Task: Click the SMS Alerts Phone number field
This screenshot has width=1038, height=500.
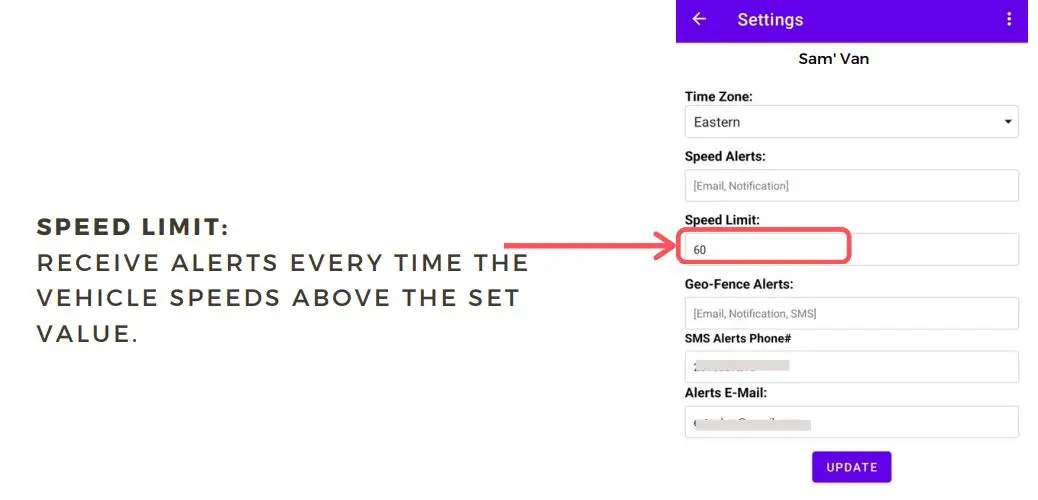Action: [851, 367]
